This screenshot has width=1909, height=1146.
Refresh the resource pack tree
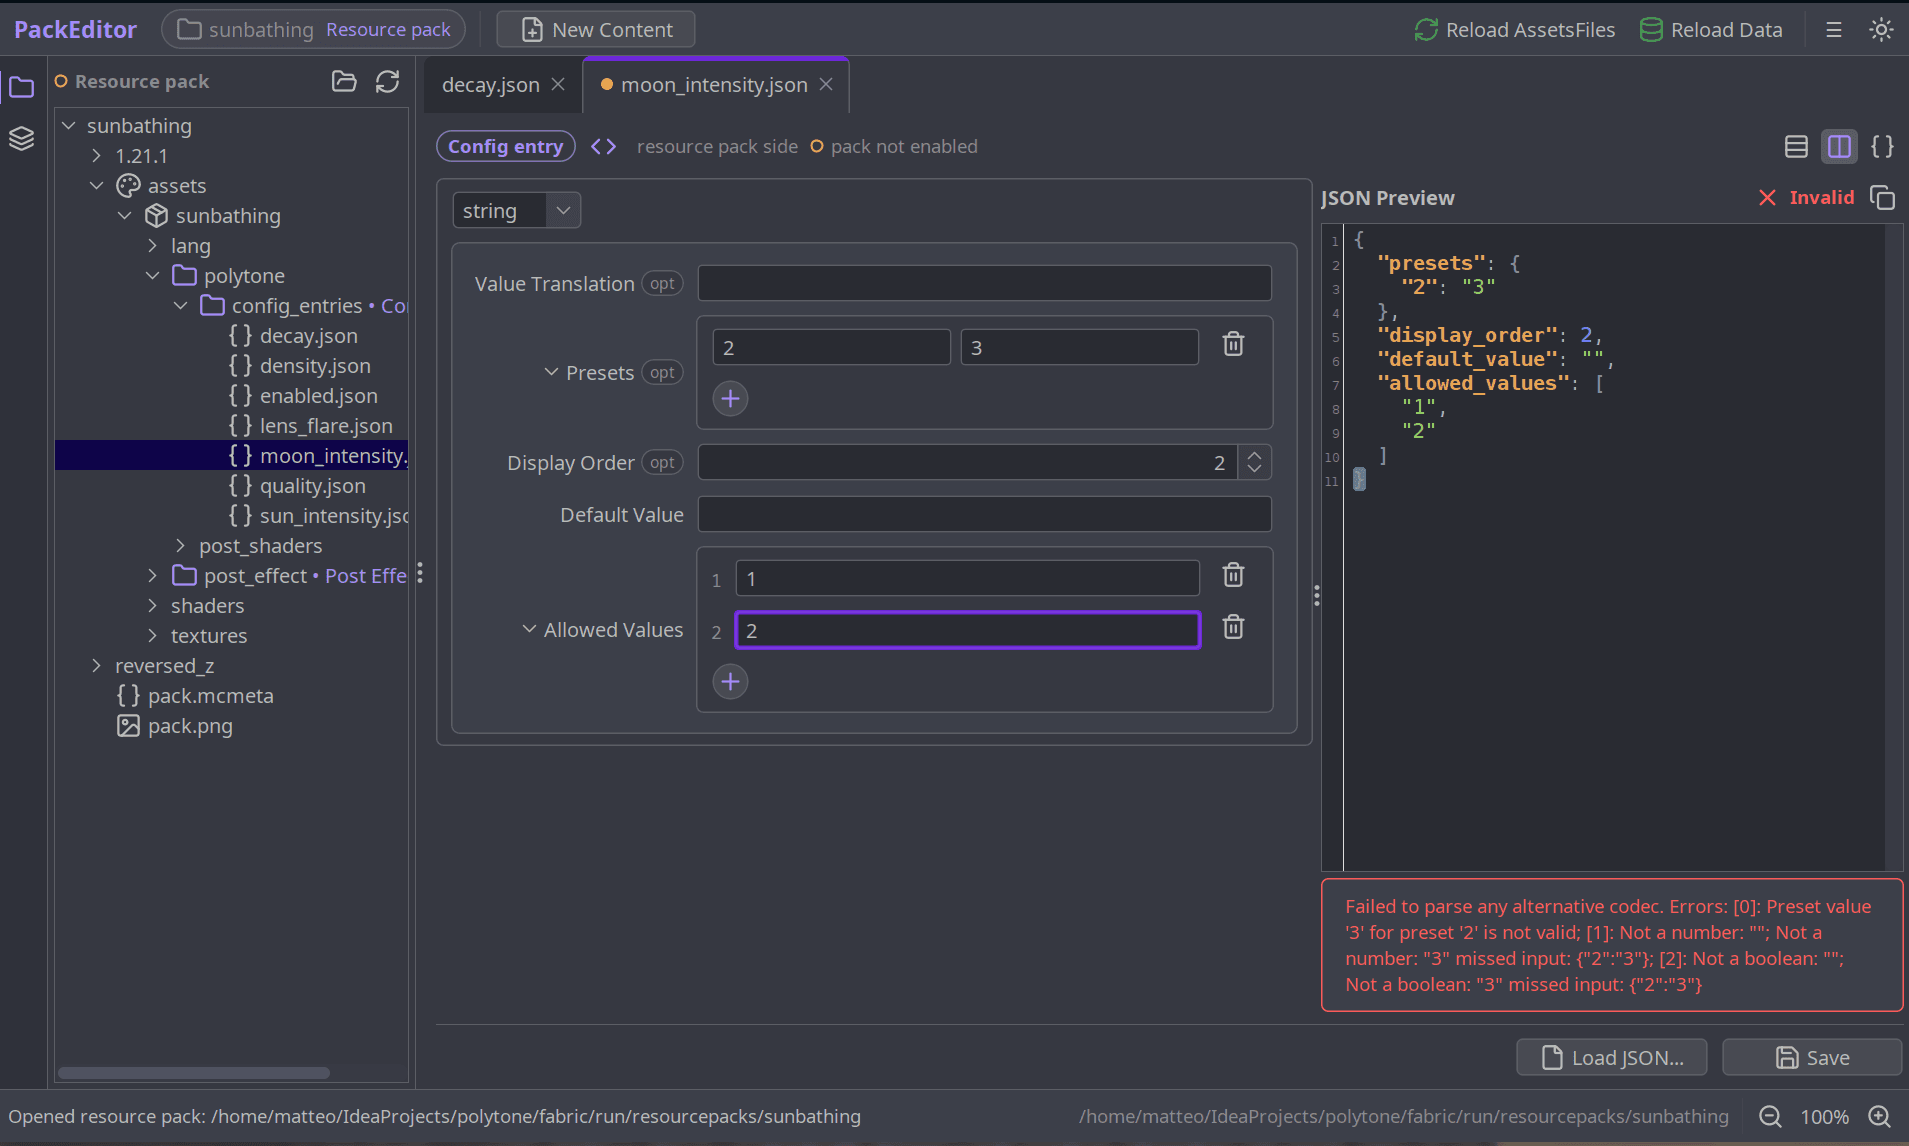(x=387, y=81)
